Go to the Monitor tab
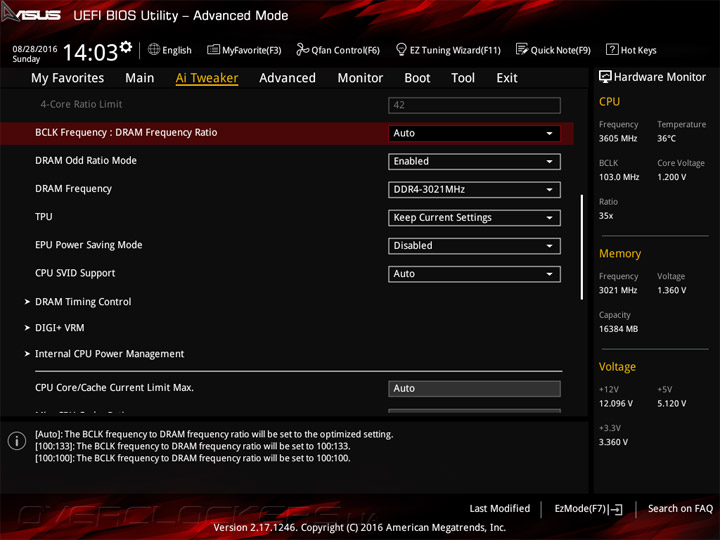The image size is (720, 540). coord(360,78)
